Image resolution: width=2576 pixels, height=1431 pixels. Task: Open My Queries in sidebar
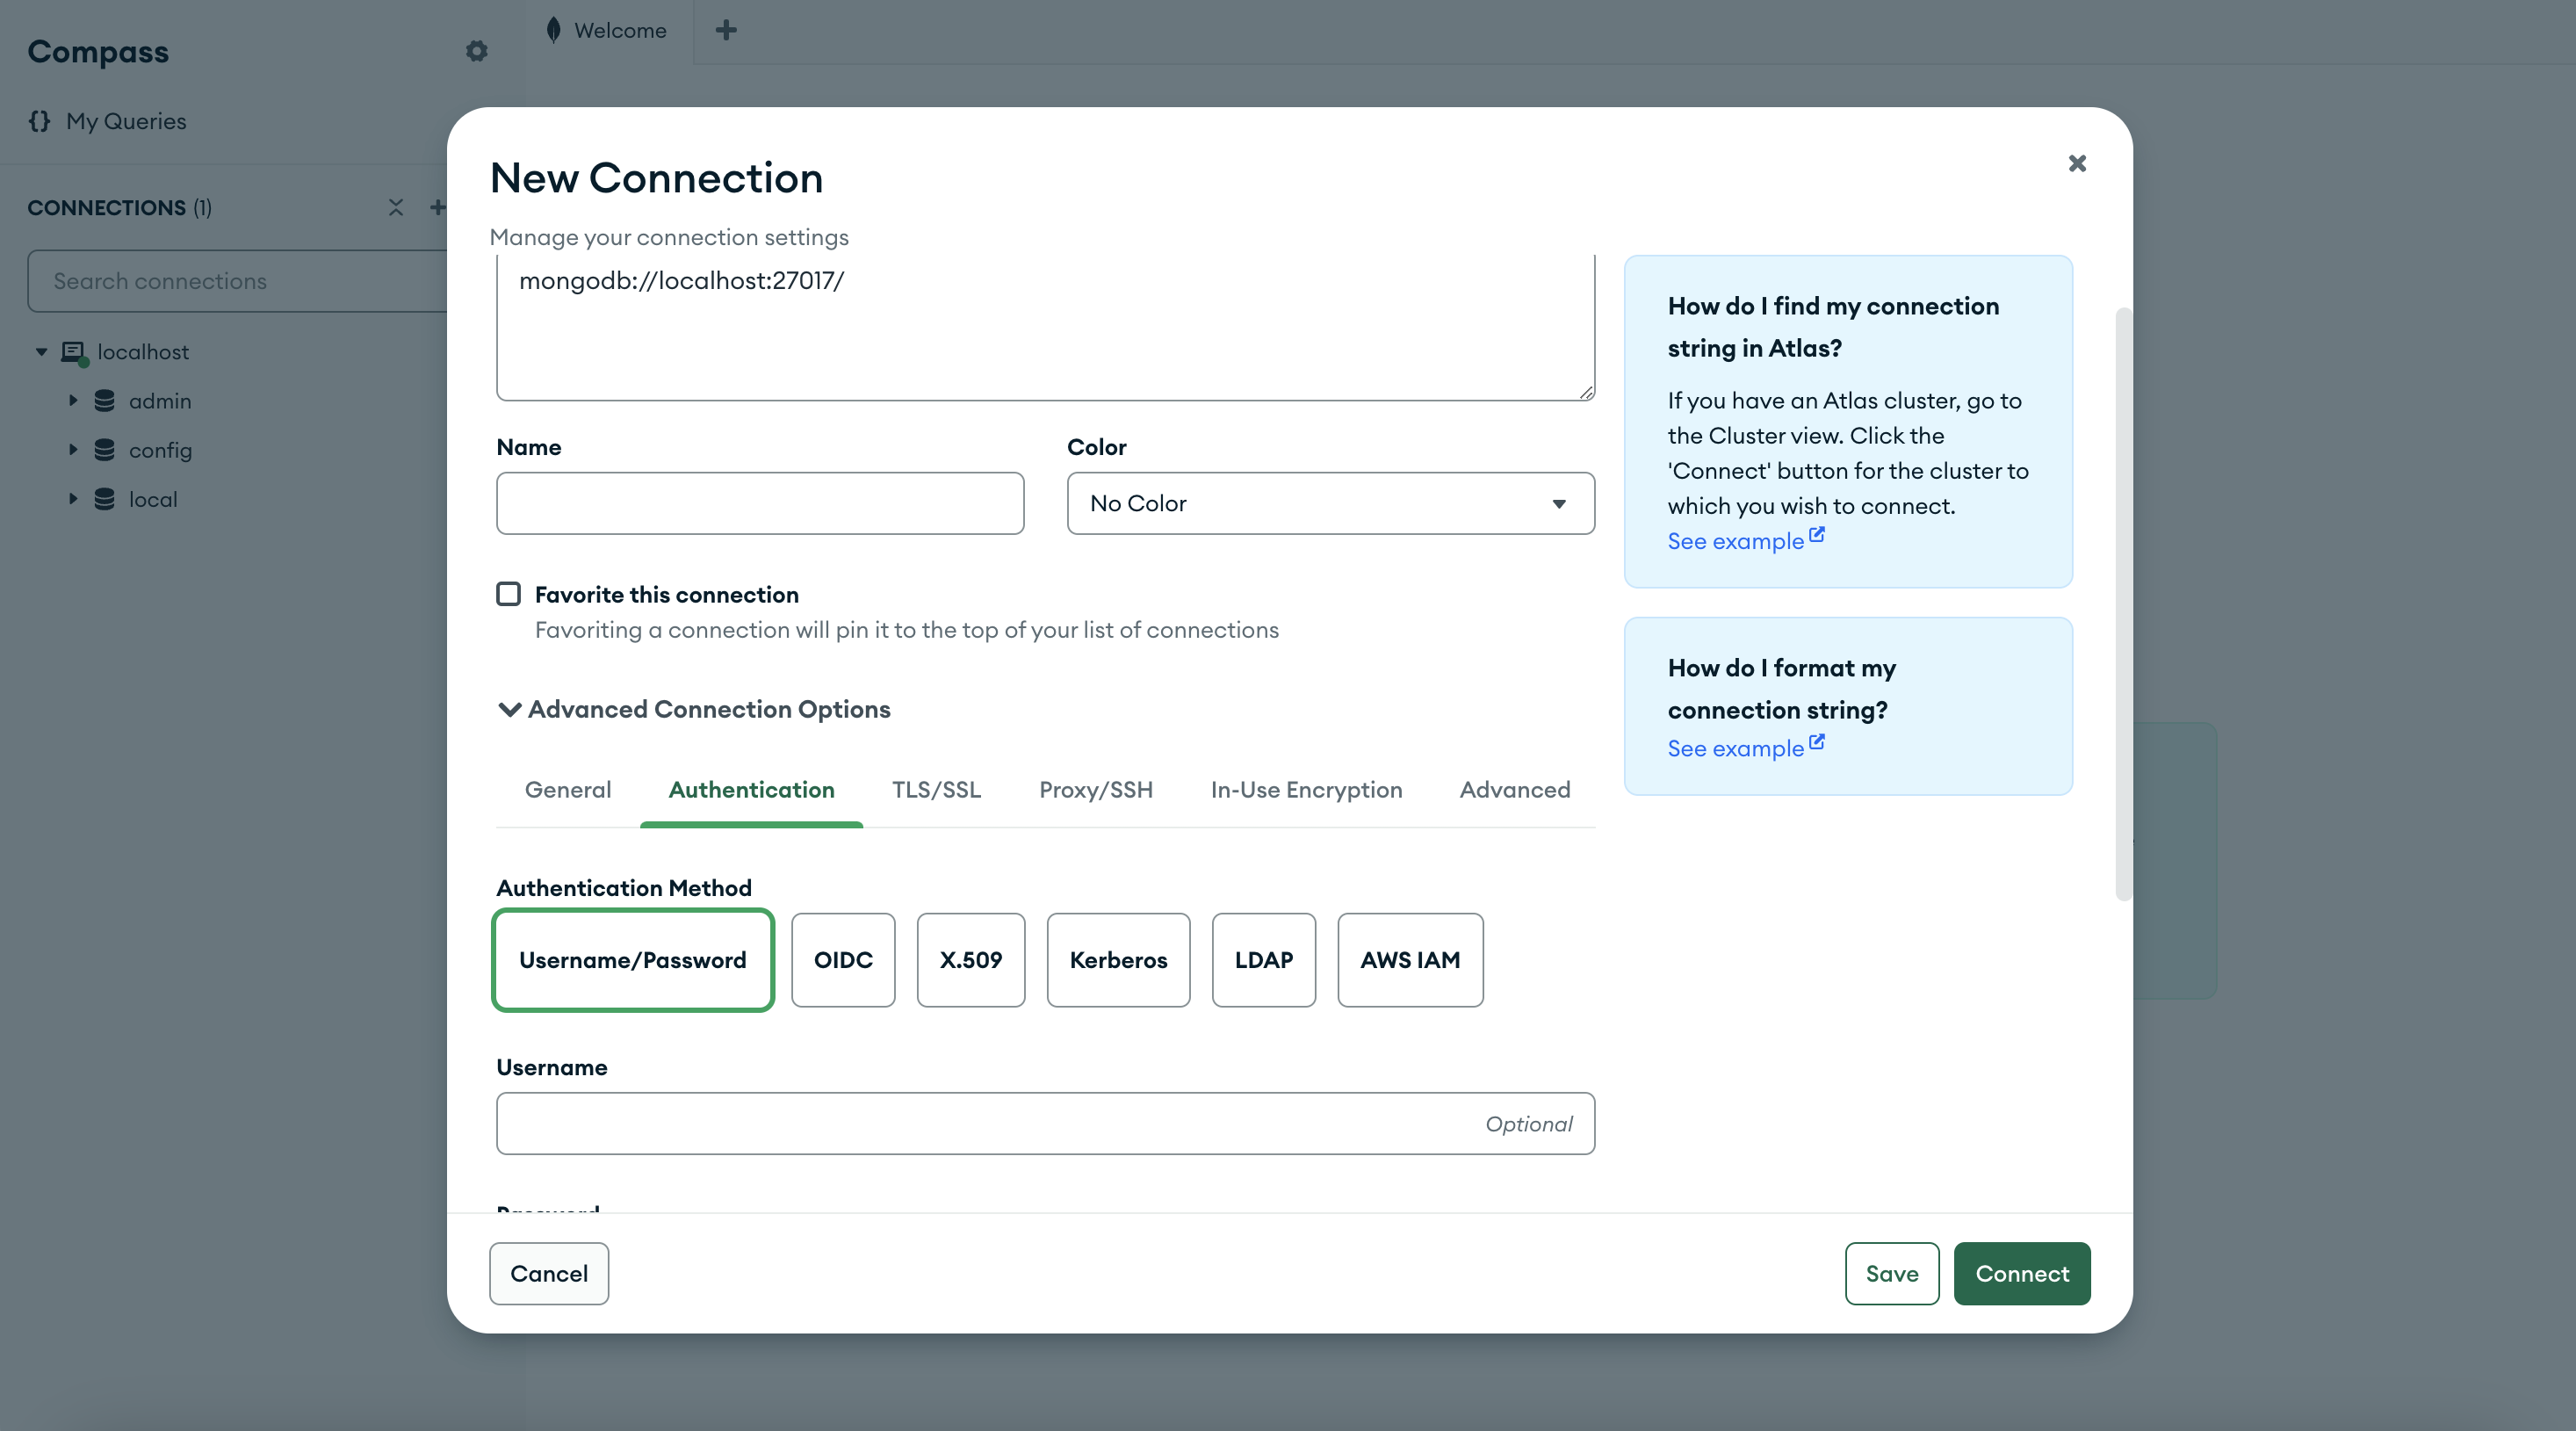click(126, 121)
